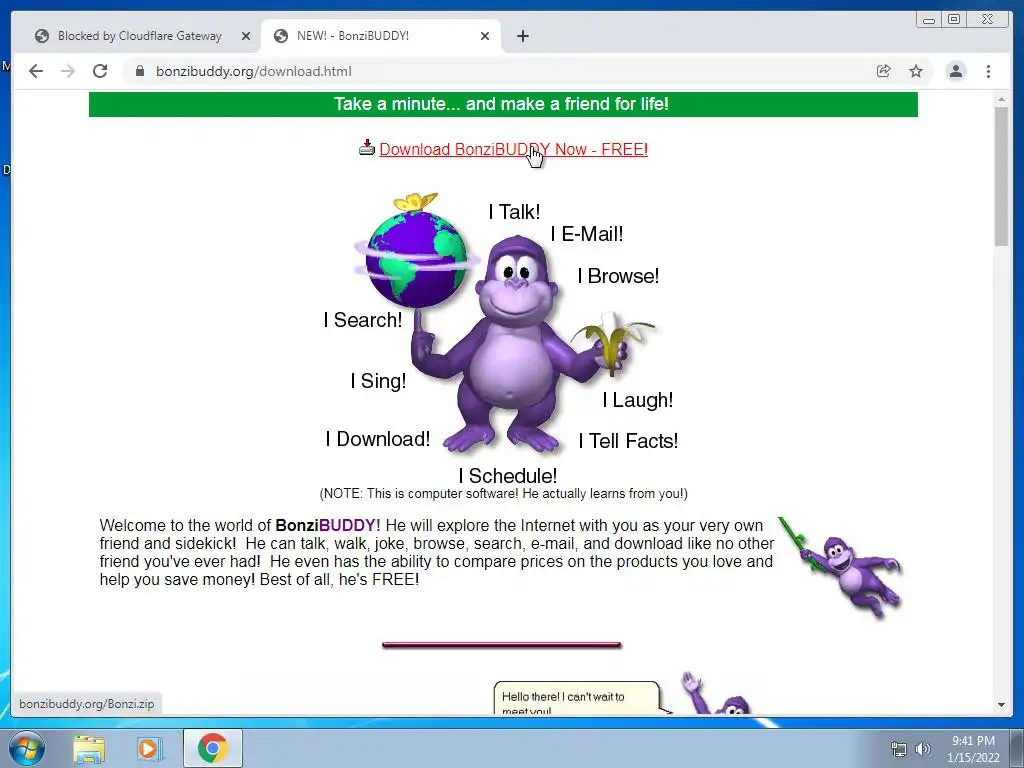Click the forward navigation arrow
Image resolution: width=1024 pixels, height=768 pixels.
tap(68, 71)
